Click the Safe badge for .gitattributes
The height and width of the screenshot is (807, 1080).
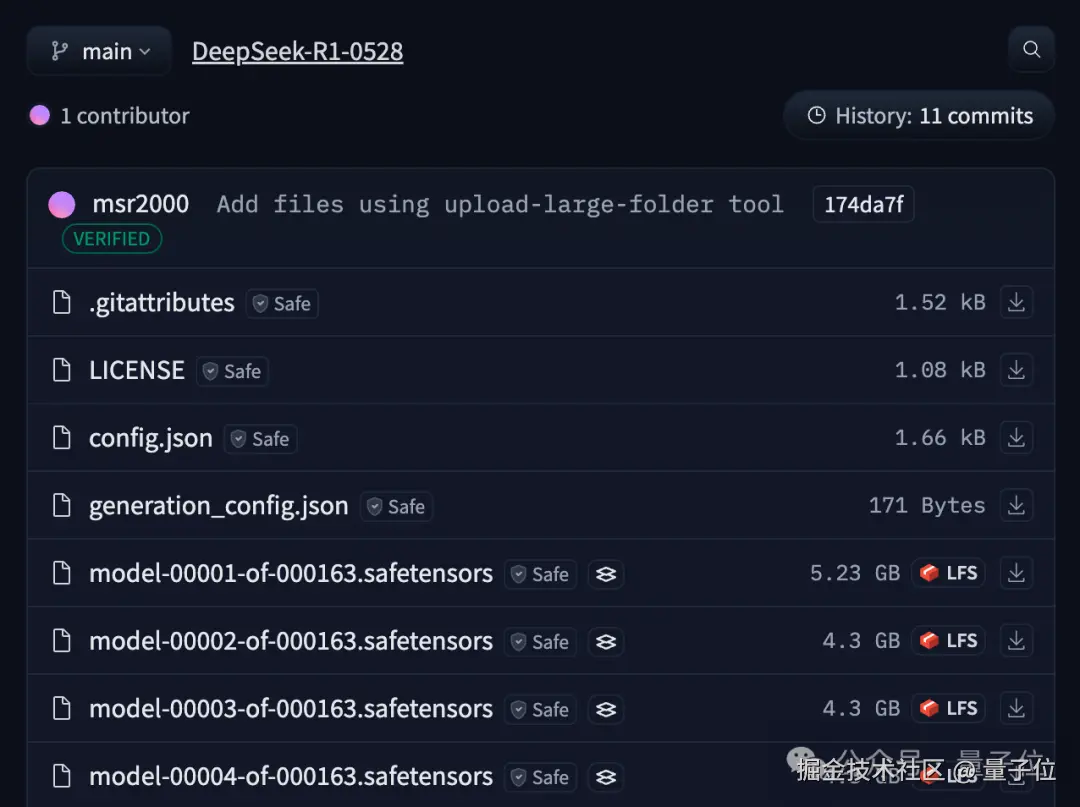282,304
